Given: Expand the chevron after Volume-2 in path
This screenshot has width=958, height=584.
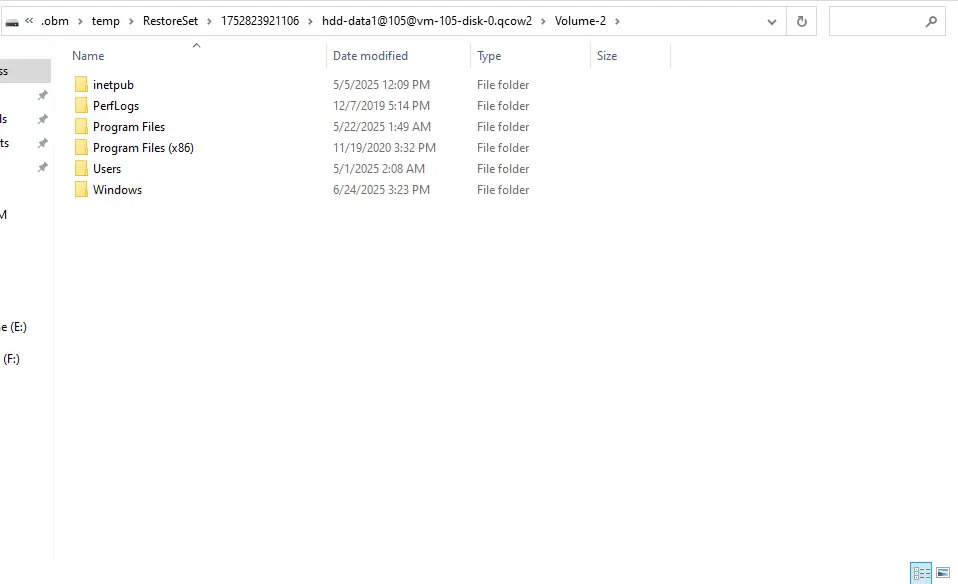Looking at the screenshot, I should click(x=619, y=20).
